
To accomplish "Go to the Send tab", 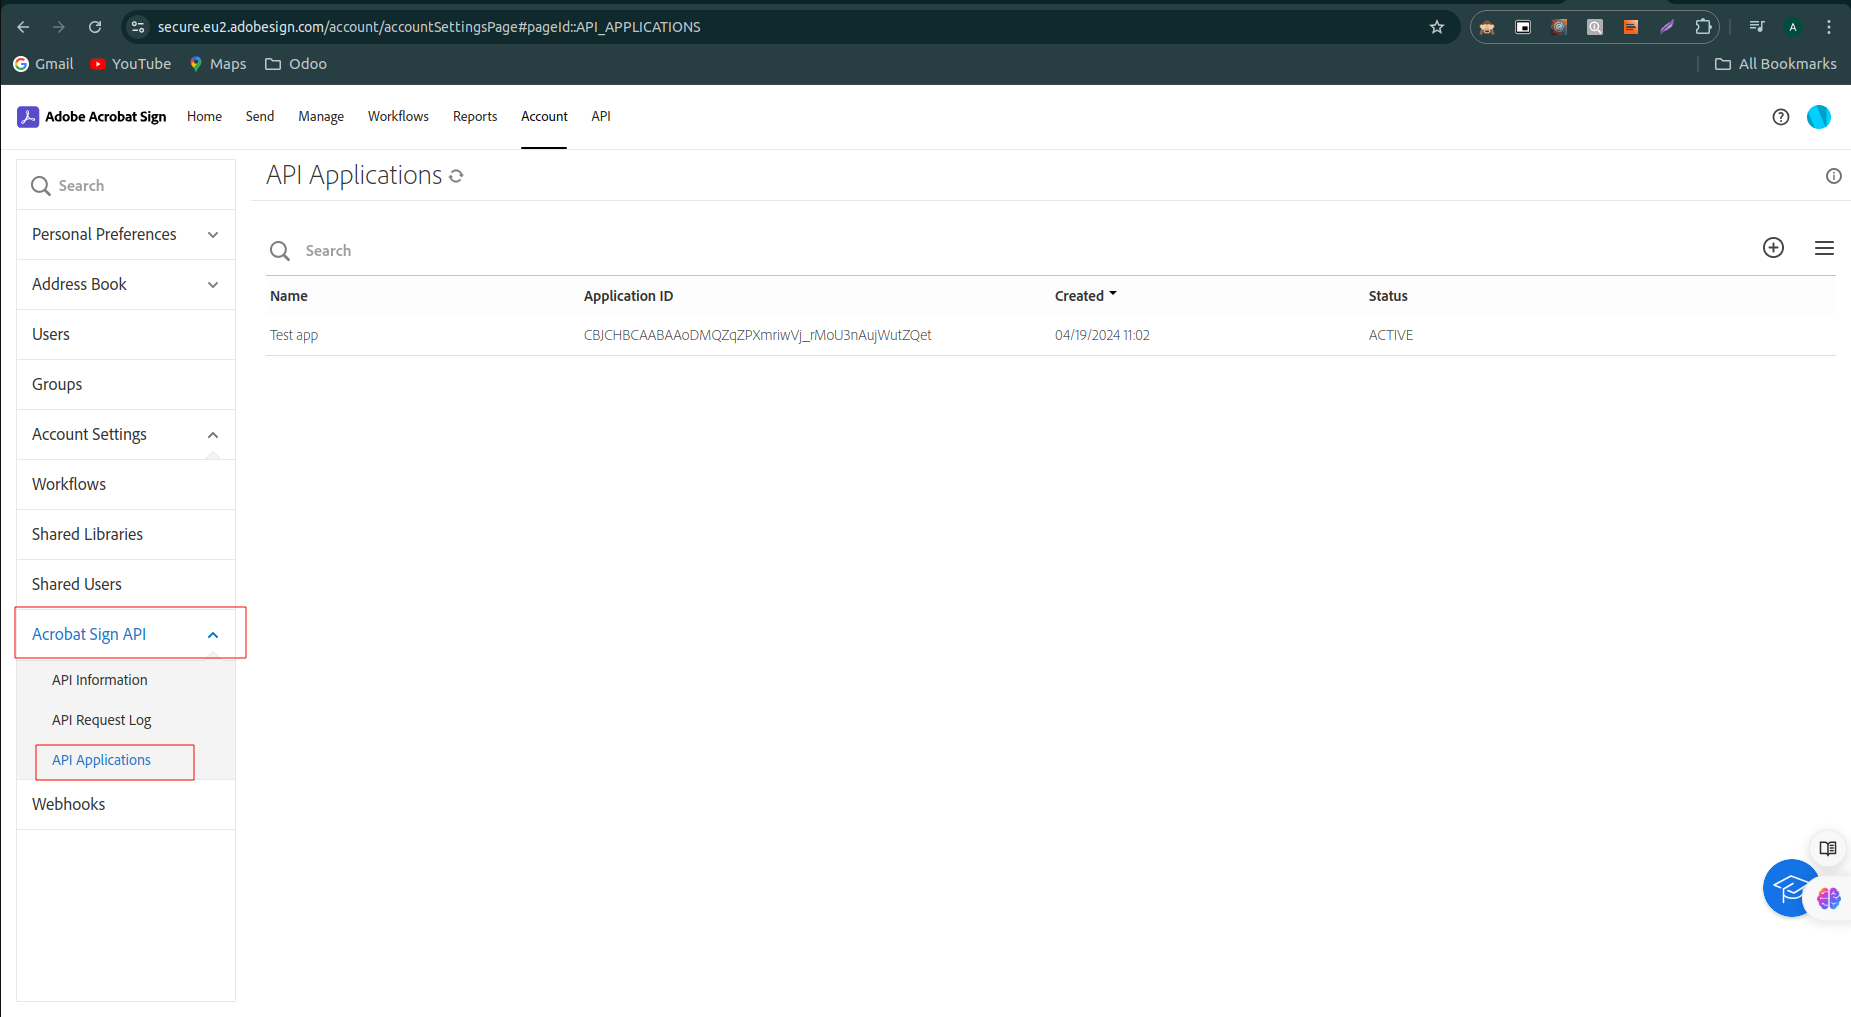I will (260, 117).
